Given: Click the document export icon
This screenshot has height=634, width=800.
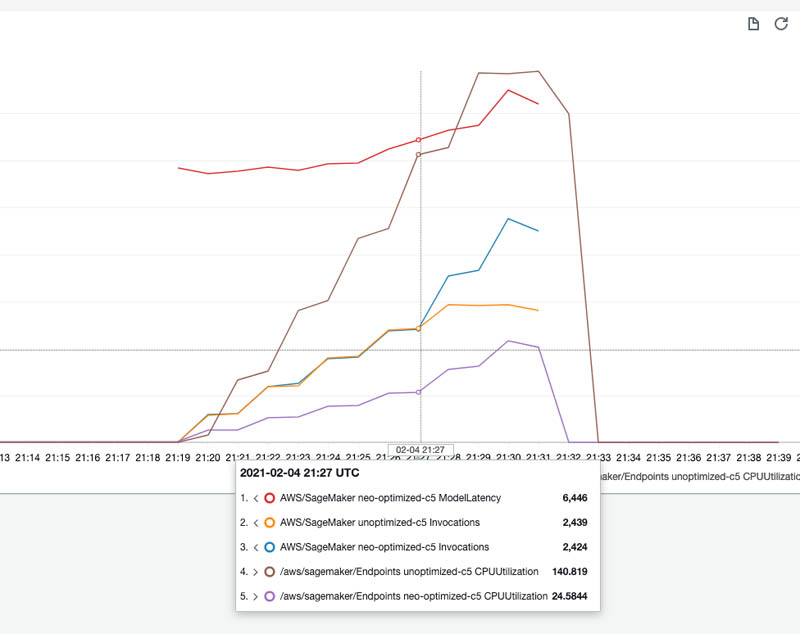Looking at the screenshot, I should 753,24.
